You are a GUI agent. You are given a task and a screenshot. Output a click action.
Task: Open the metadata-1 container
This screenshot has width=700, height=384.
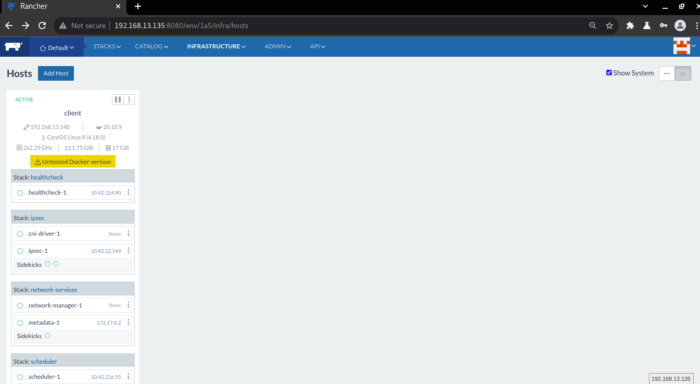42,322
